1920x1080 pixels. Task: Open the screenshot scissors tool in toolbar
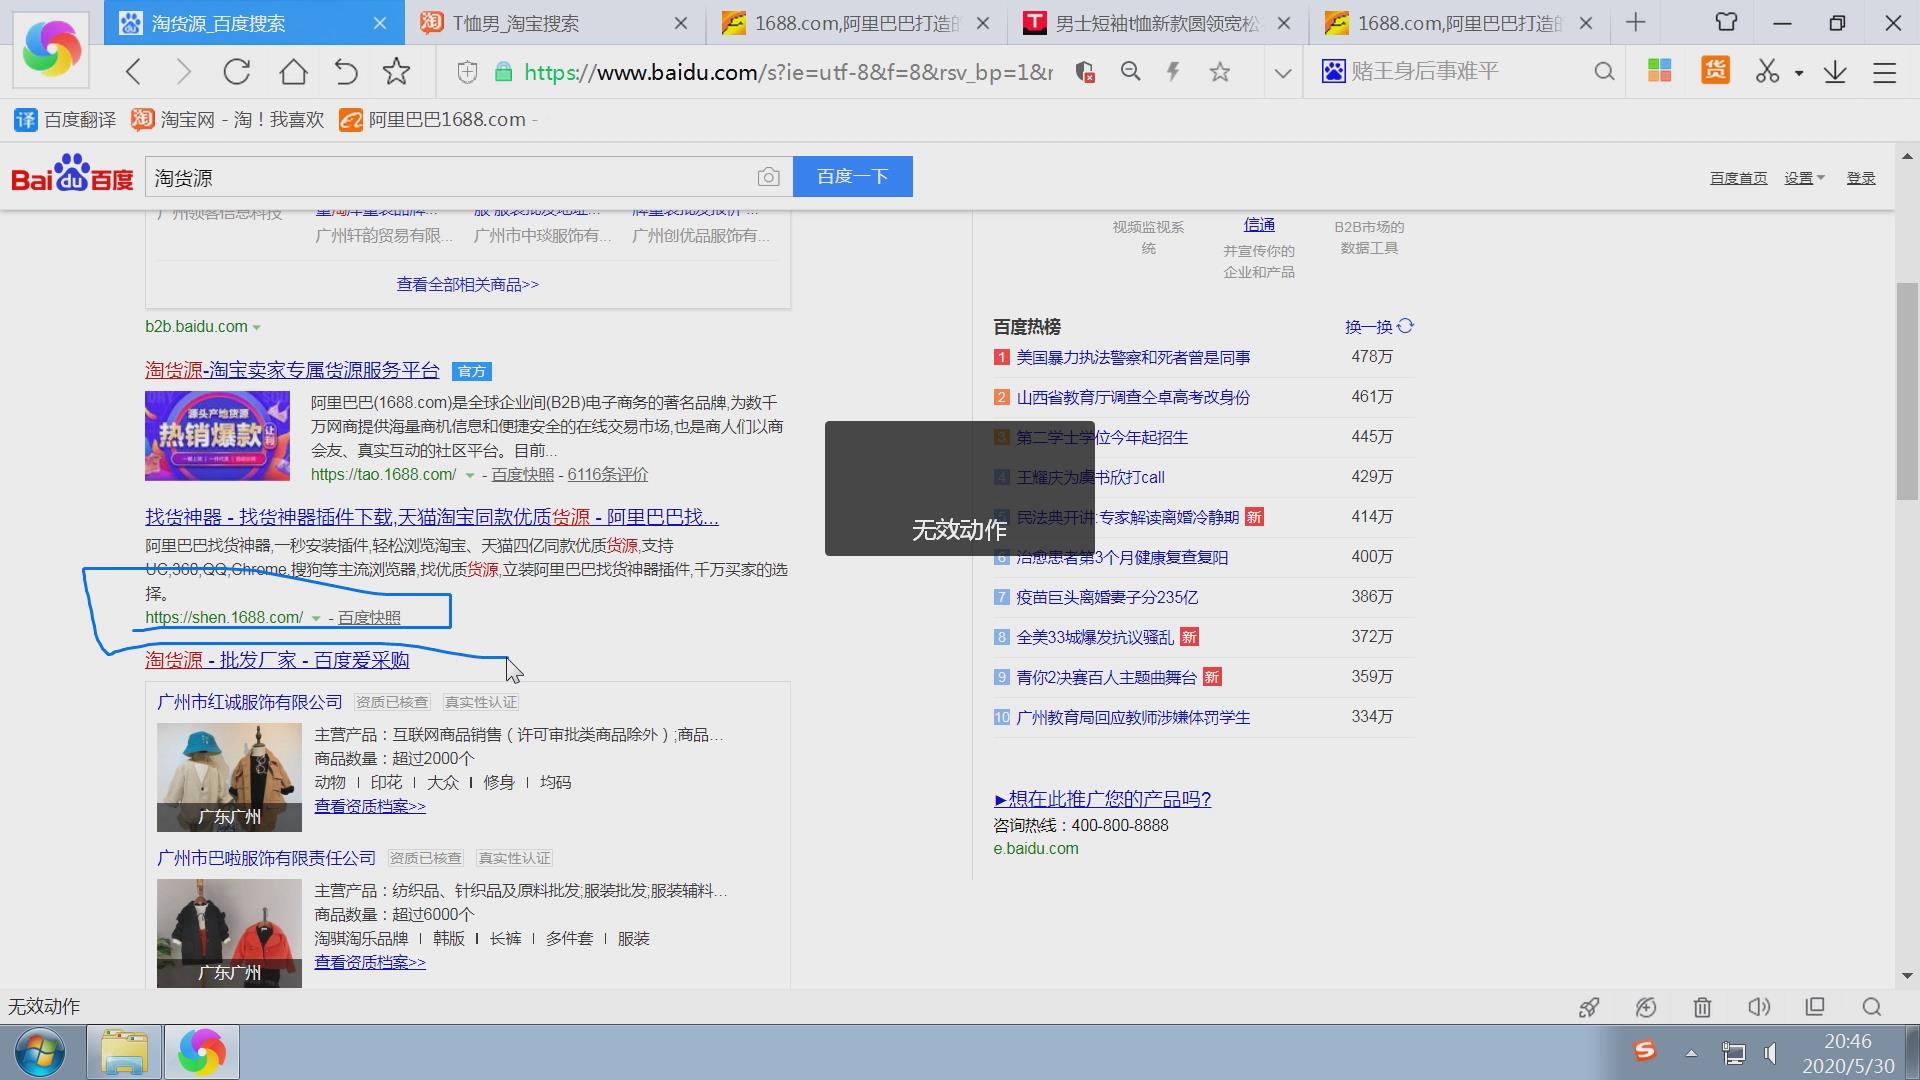[x=1767, y=71]
